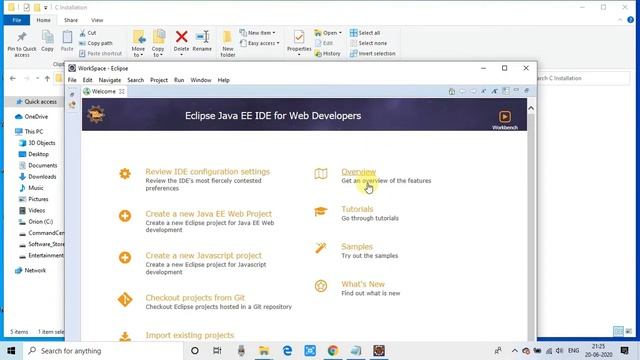This screenshot has width=640, height=360.
Task: Open the Eclipse Run menu
Action: tap(179, 80)
